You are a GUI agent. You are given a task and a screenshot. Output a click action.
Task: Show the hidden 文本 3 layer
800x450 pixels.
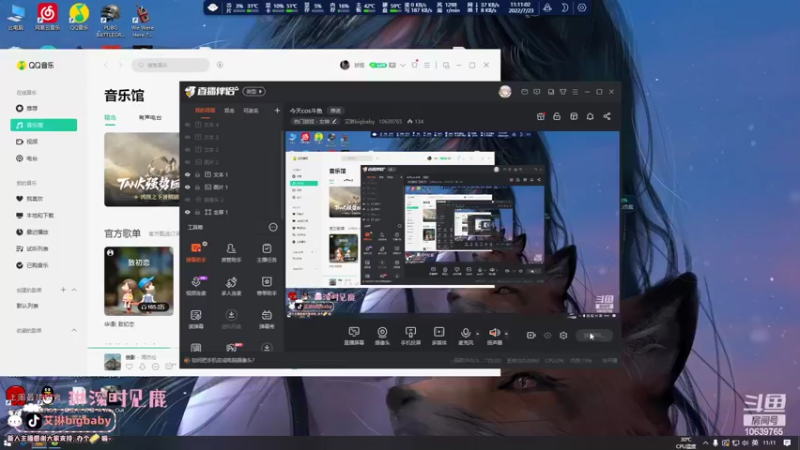188,137
